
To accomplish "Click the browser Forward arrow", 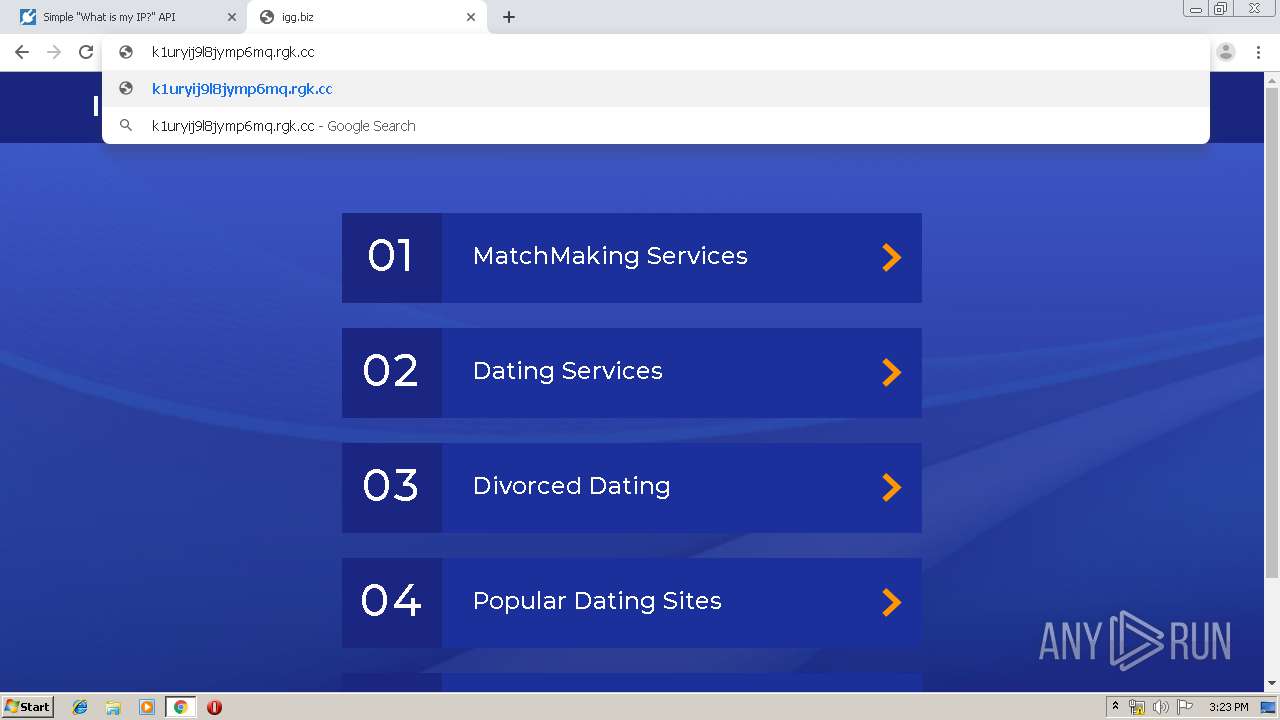I will [54, 52].
